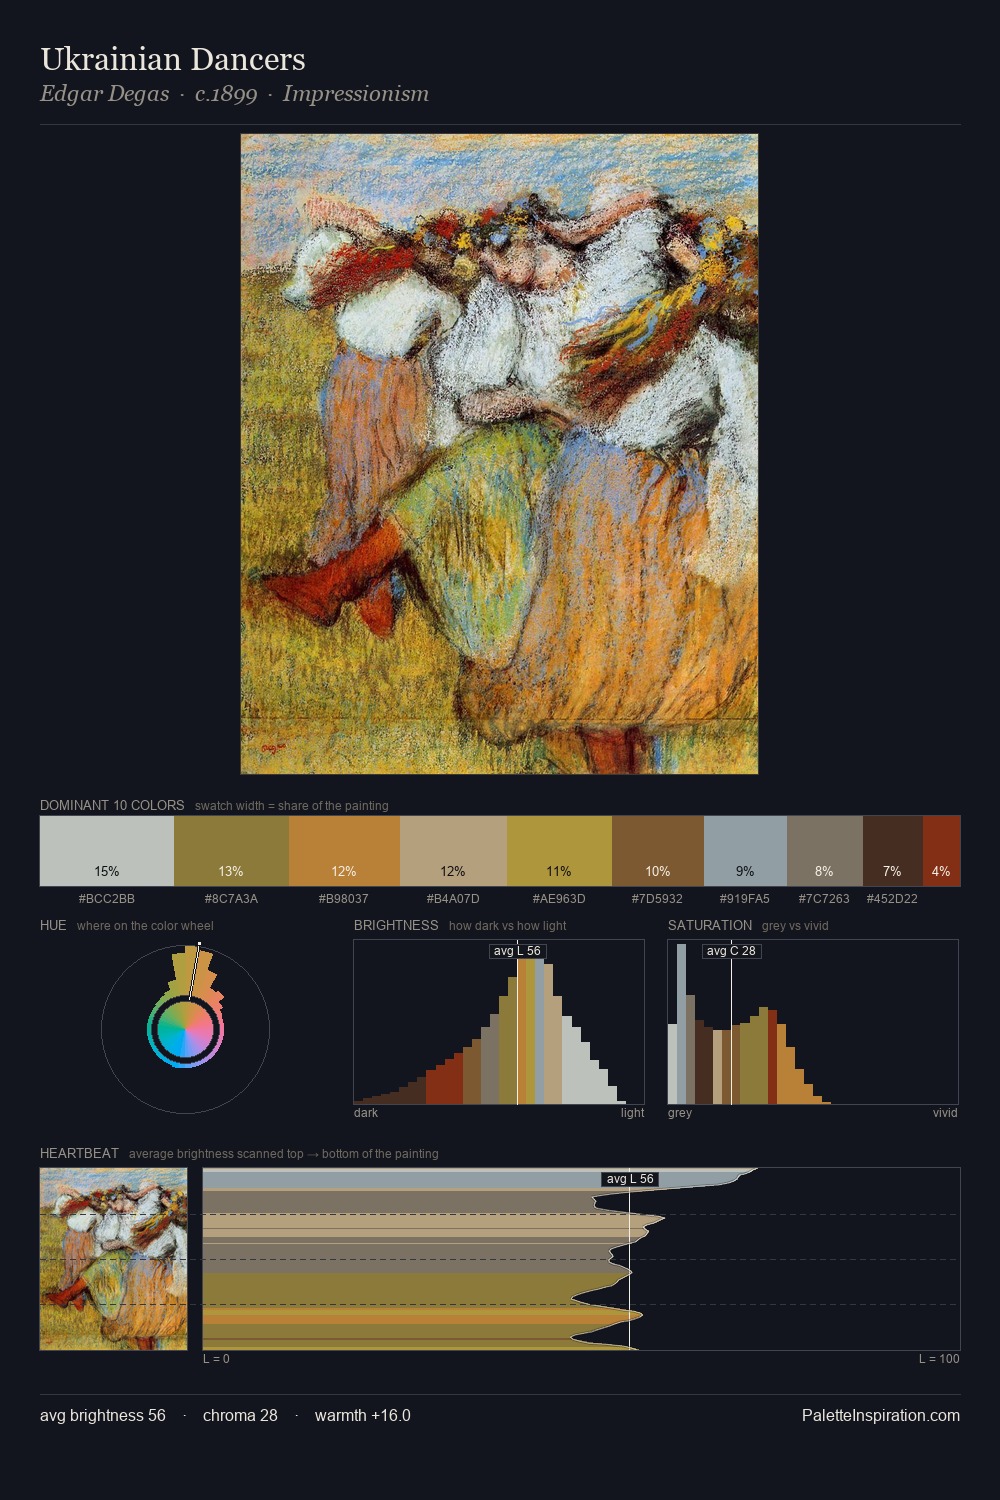Click the #7D5932 brown swatch

click(x=658, y=851)
